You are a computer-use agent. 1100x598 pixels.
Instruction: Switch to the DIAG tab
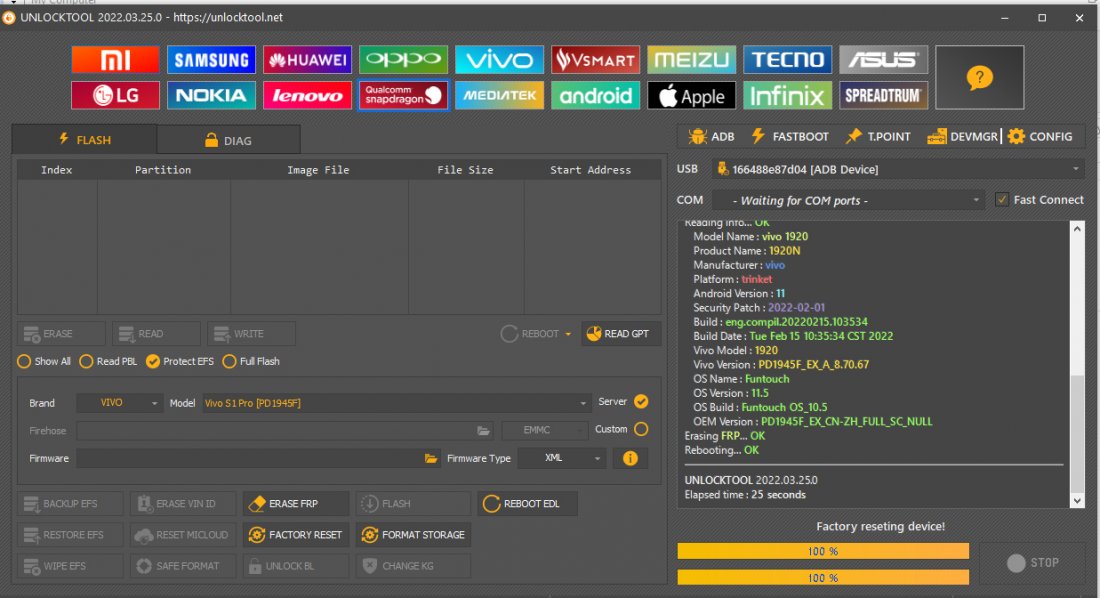click(x=229, y=140)
